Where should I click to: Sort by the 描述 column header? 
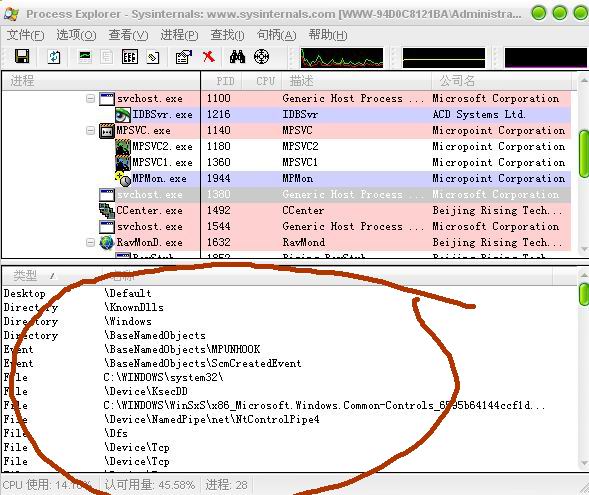[x=356, y=81]
